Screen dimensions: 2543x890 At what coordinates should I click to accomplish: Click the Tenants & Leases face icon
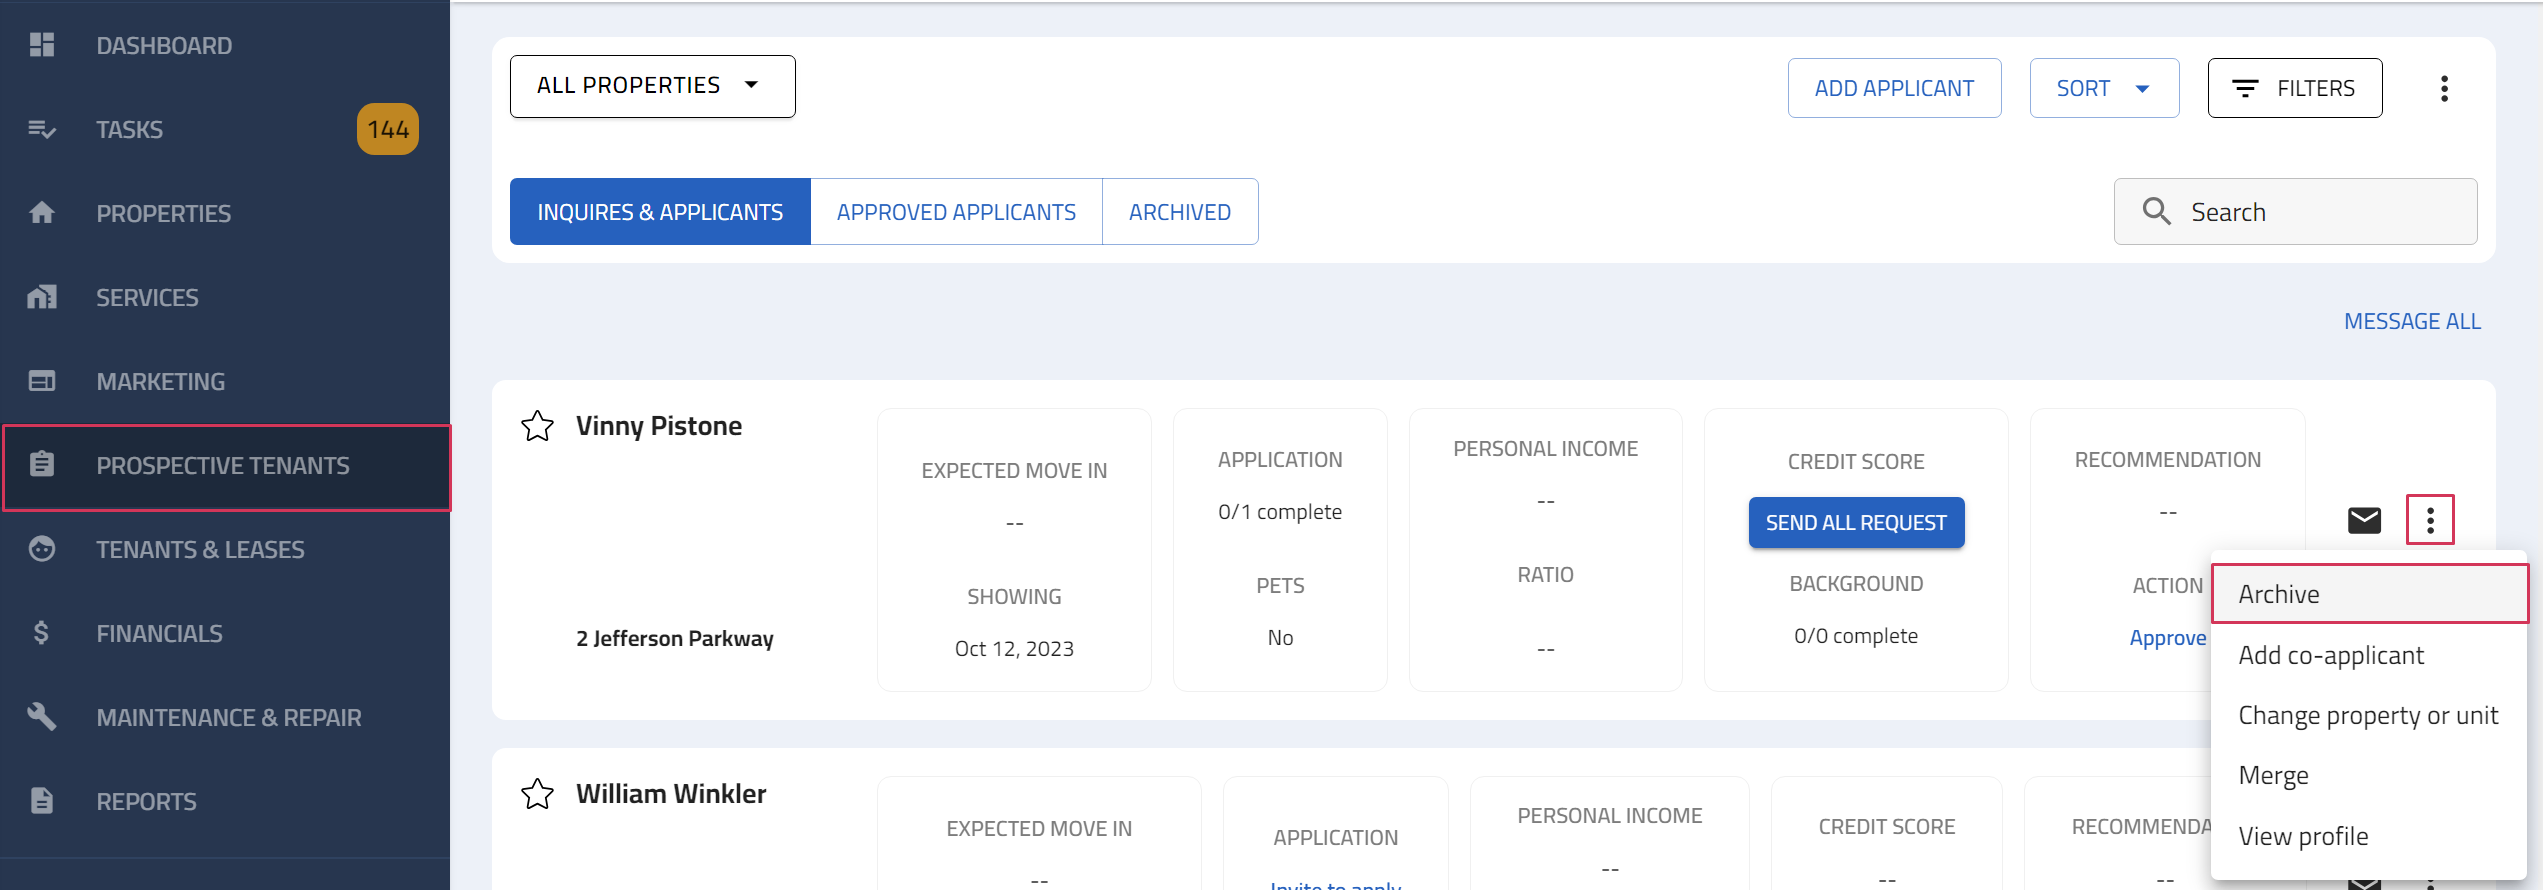tap(42, 549)
